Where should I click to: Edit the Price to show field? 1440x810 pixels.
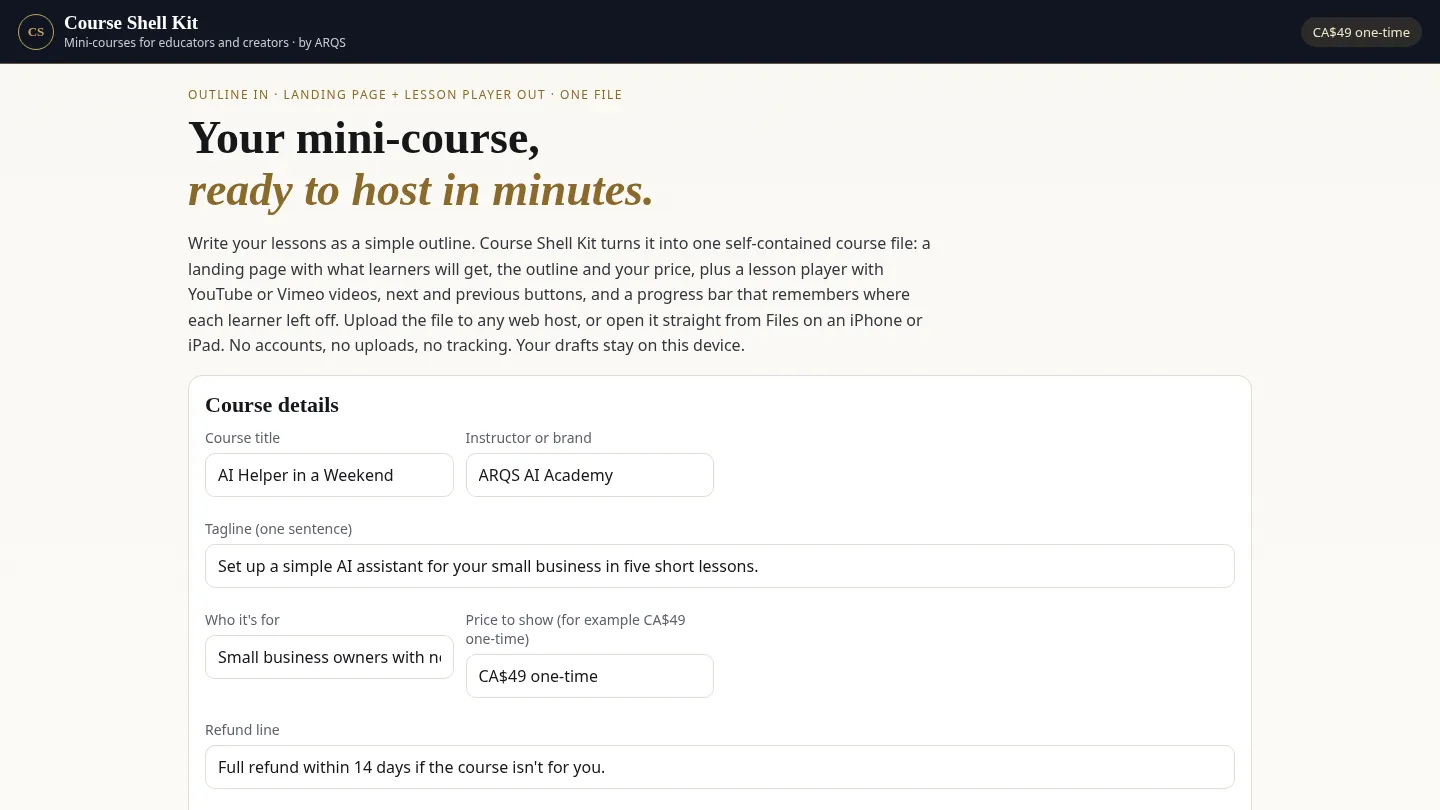click(590, 676)
